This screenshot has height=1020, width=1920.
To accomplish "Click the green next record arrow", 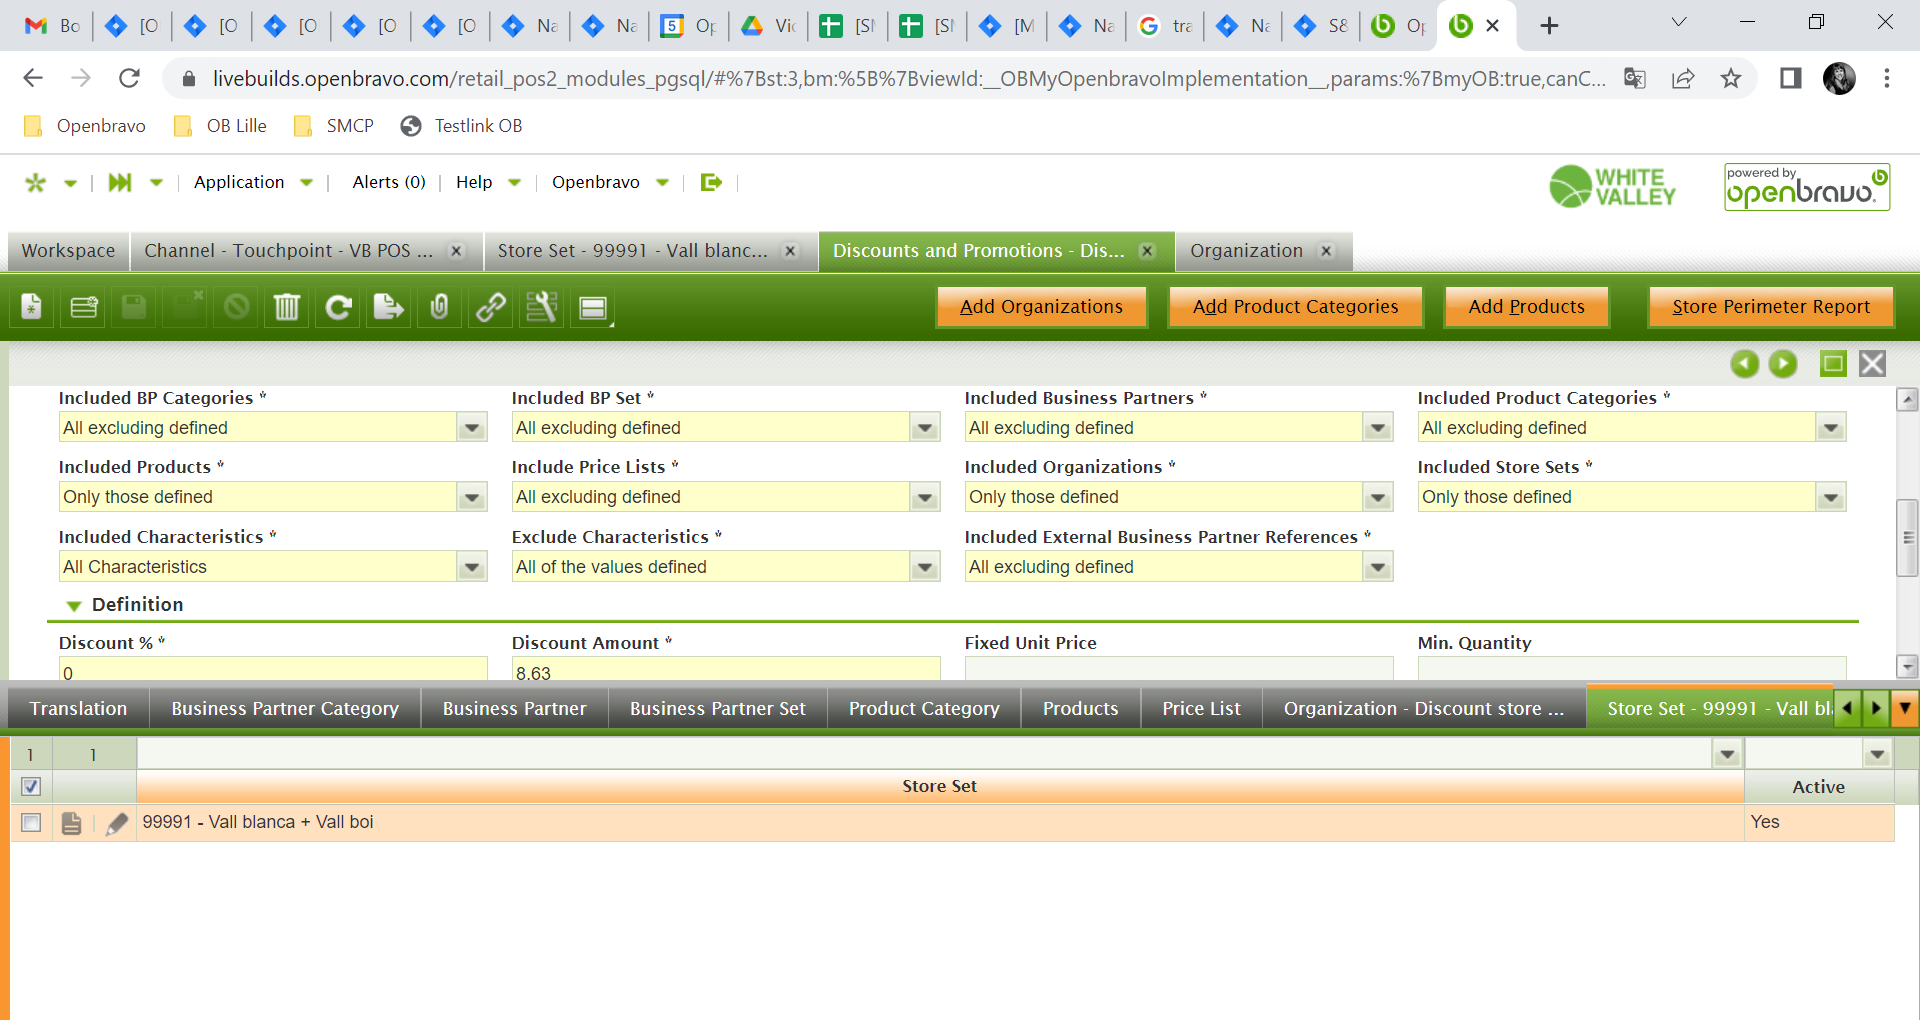I will click(1783, 364).
